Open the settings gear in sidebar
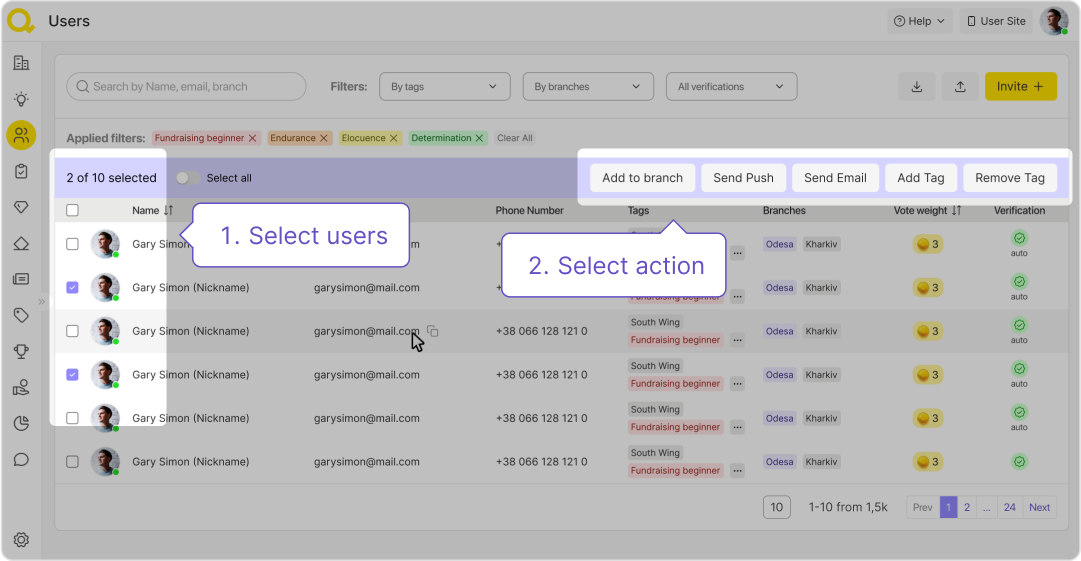The image size is (1081, 561). (21, 540)
